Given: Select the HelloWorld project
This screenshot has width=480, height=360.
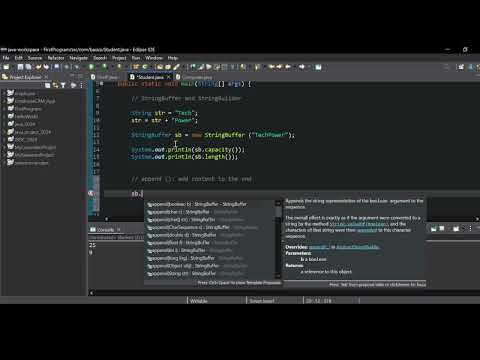Looking at the screenshot, I should tap(26, 116).
